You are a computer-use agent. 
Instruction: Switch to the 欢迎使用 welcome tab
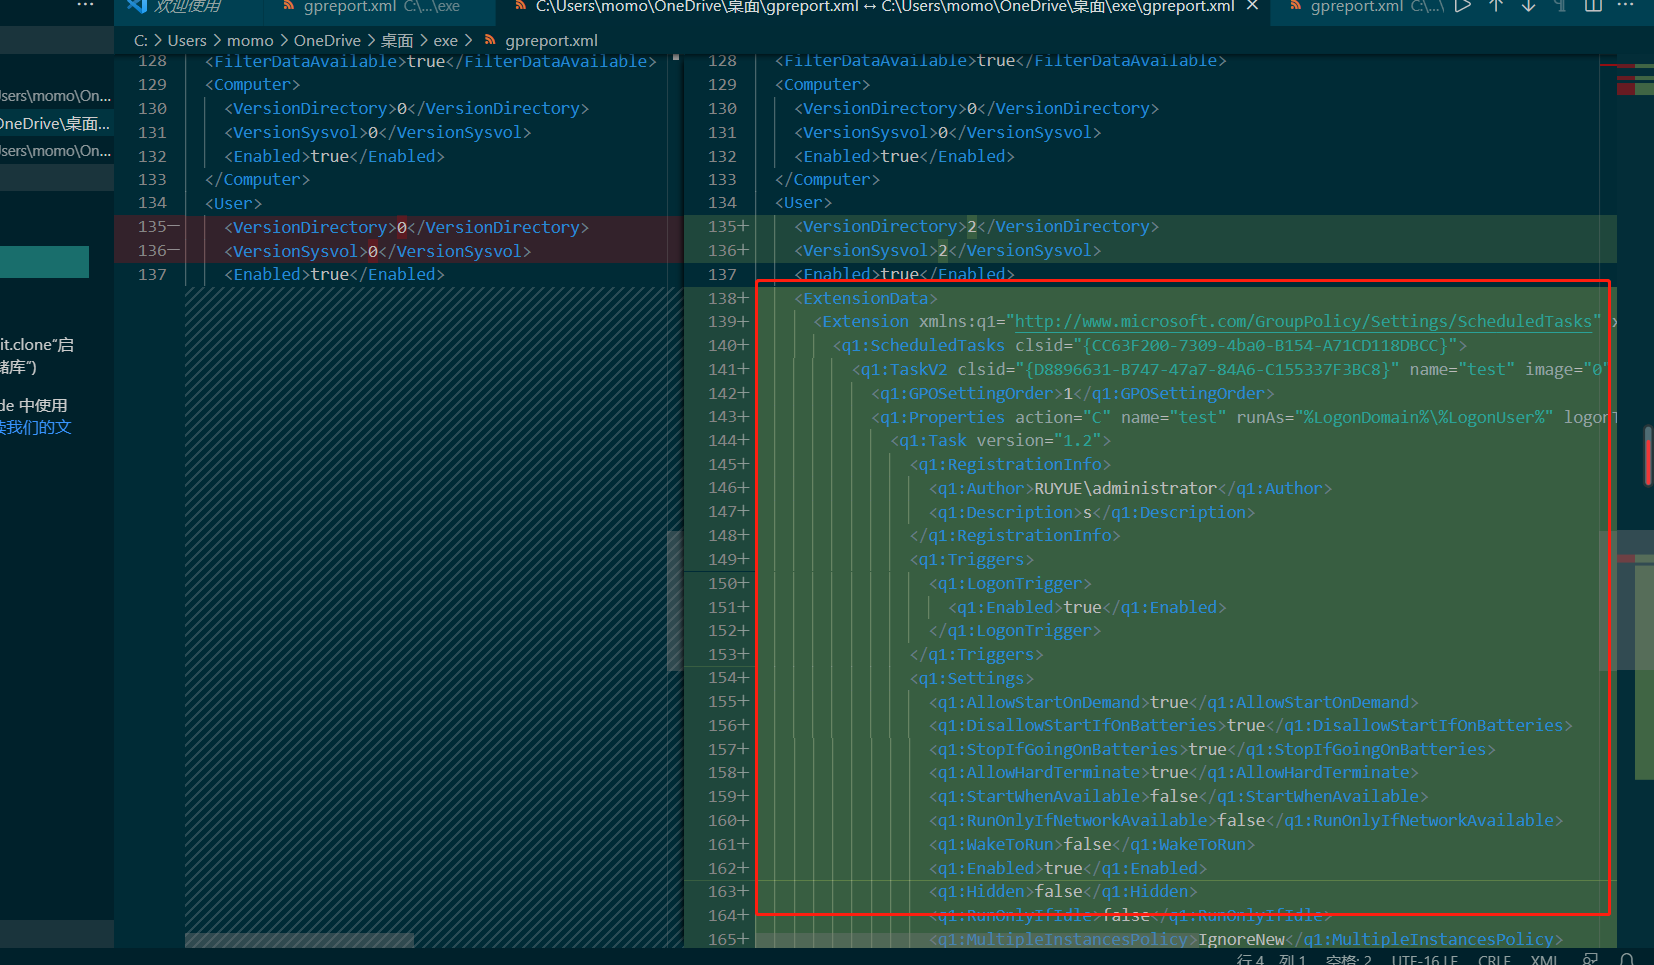tap(187, 6)
